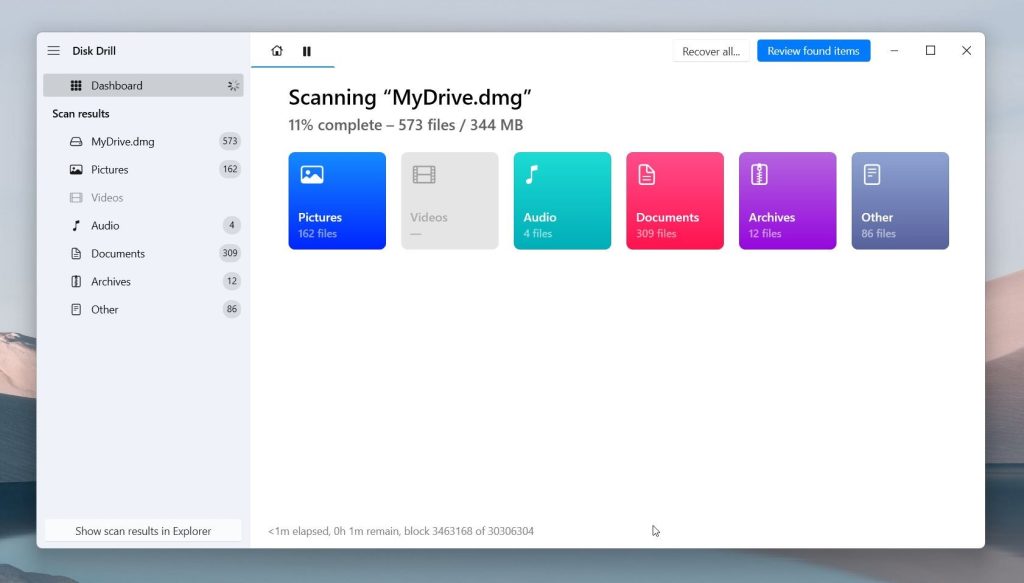Click the Archives tile showing 12 files
The height and width of the screenshot is (583, 1024).
pyautogui.click(x=787, y=200)
